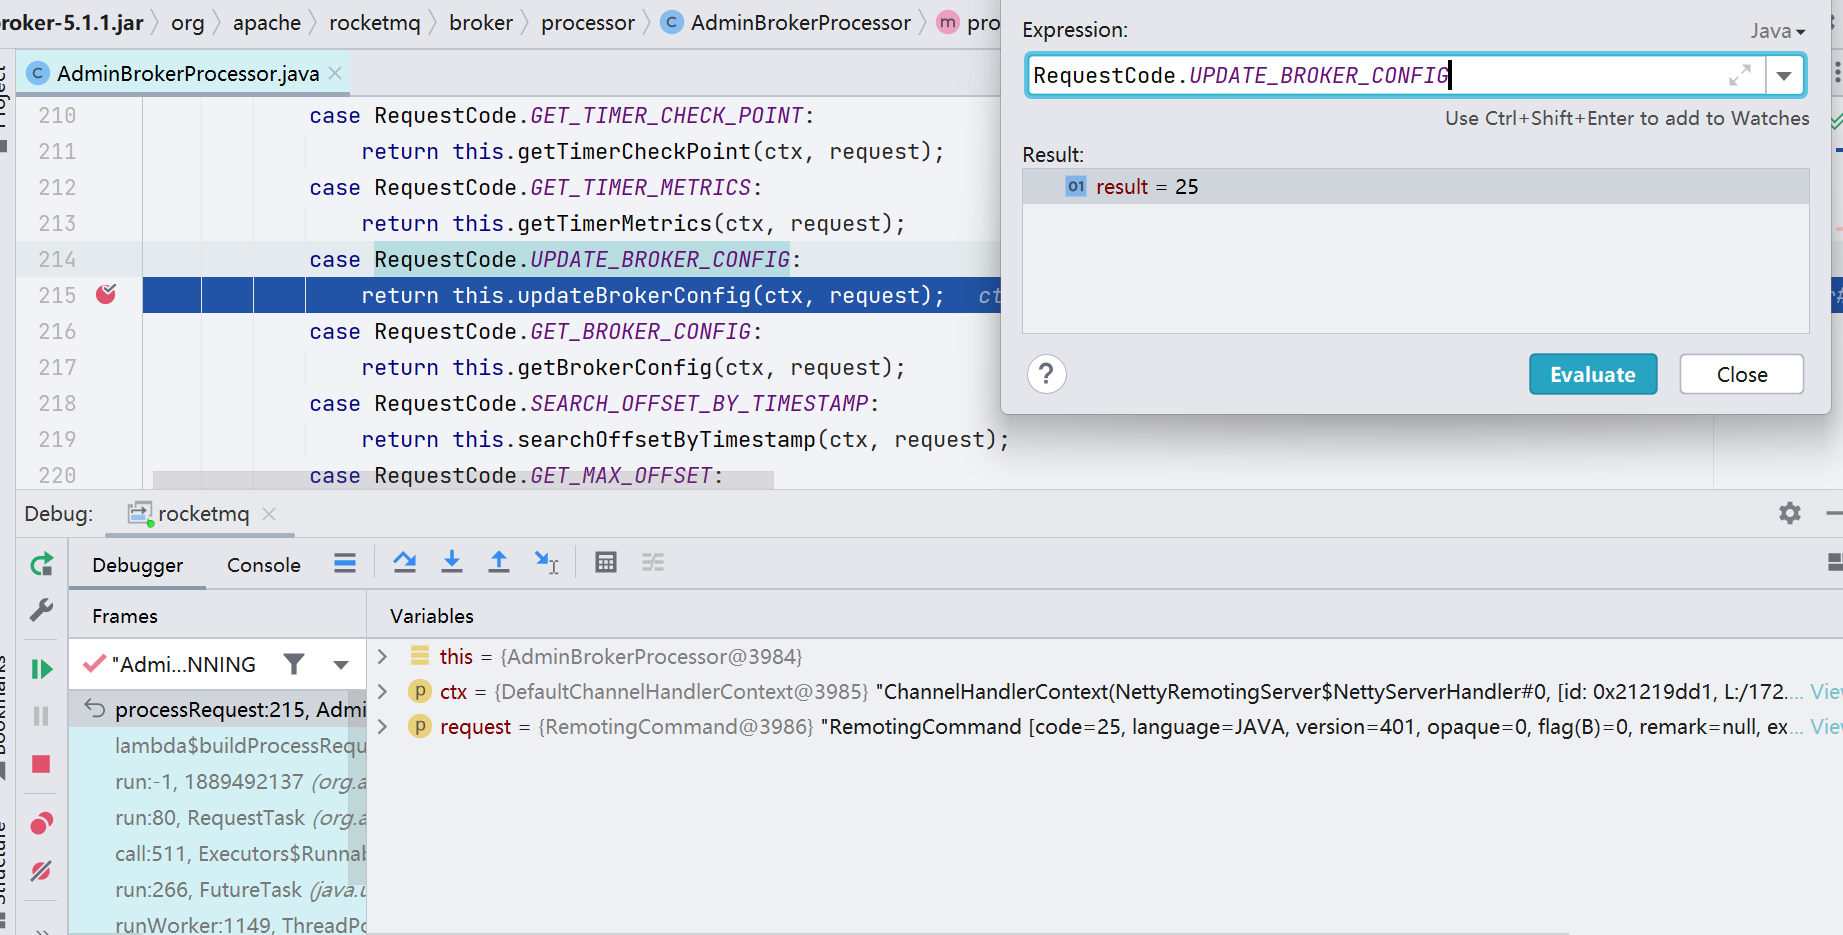This screenshot has width=1843, height=935.
Task: Open debugger settings with the wrench icon
Action: [41, 610]
